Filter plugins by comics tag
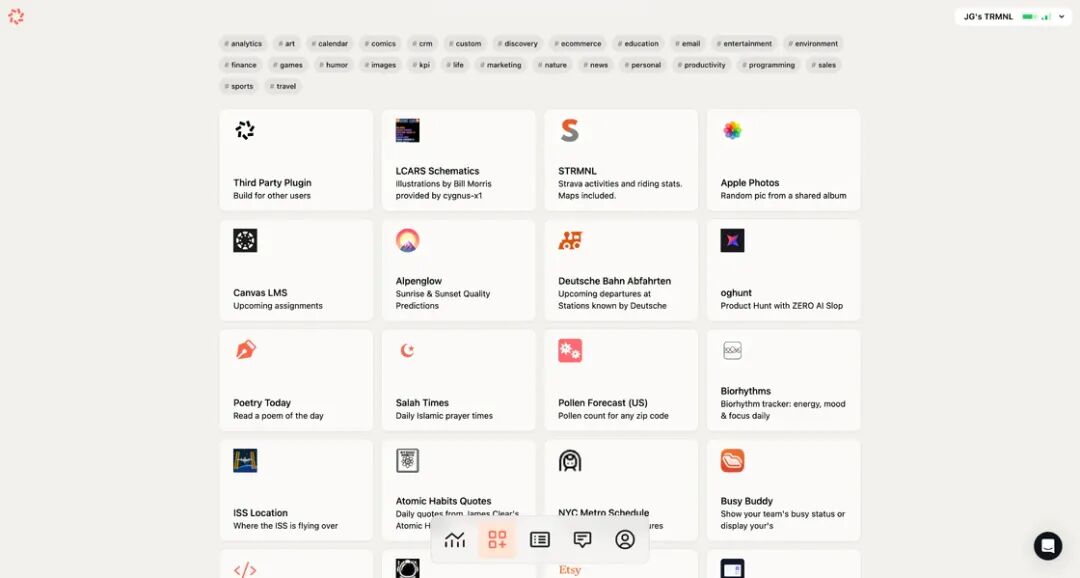The height and width of the screenshot is (578, 1080). 380,43
